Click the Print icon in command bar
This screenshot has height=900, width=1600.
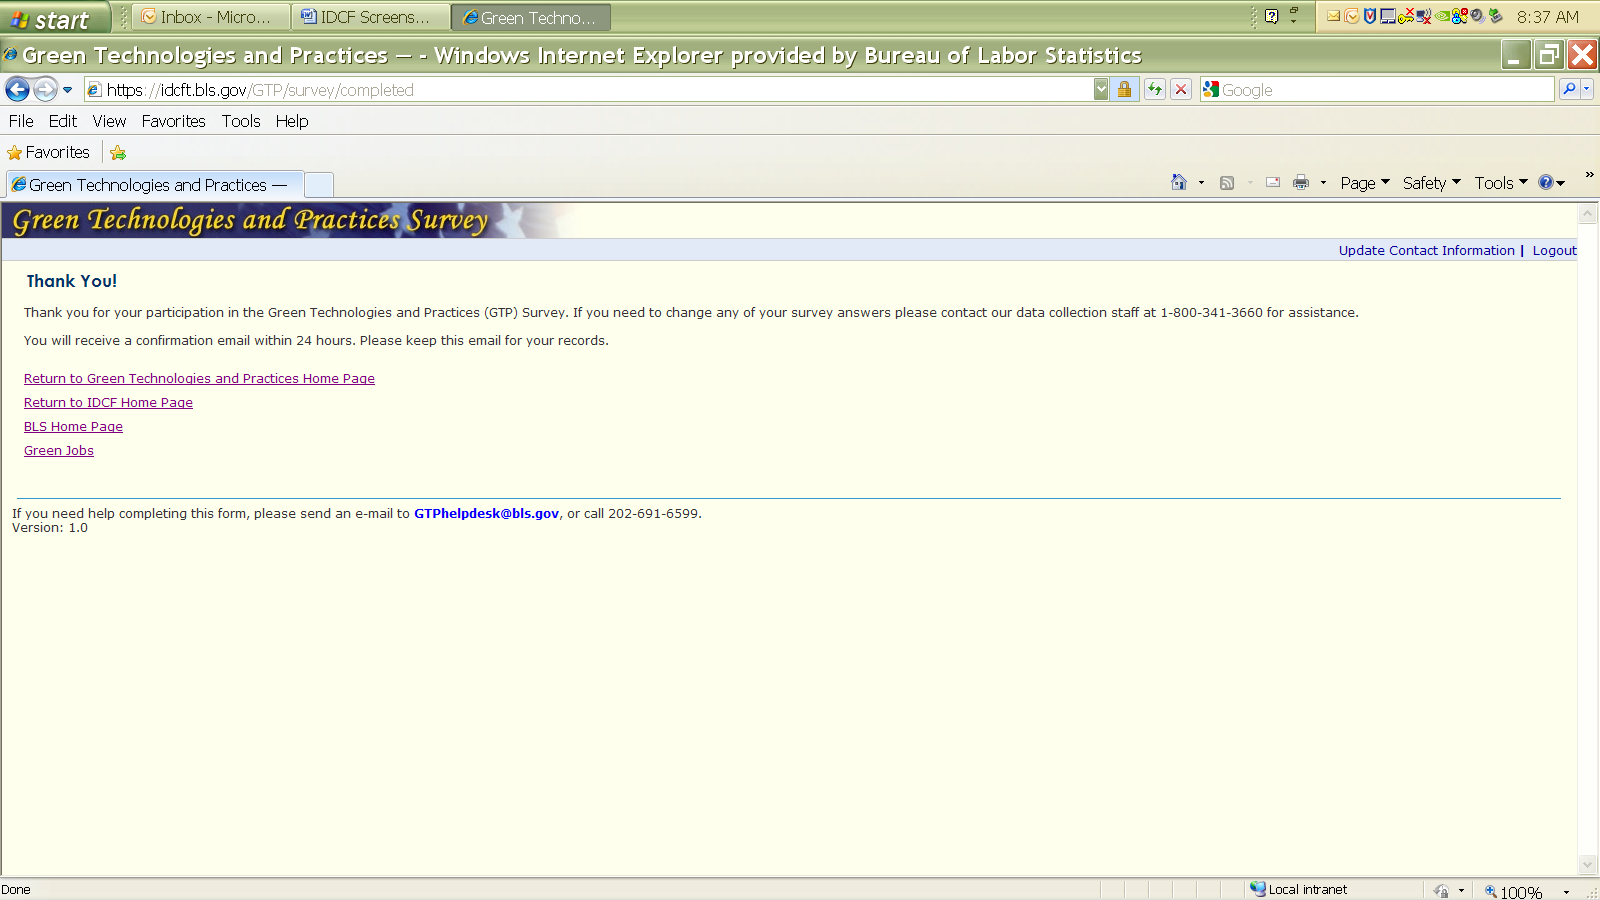[1301, 183]
